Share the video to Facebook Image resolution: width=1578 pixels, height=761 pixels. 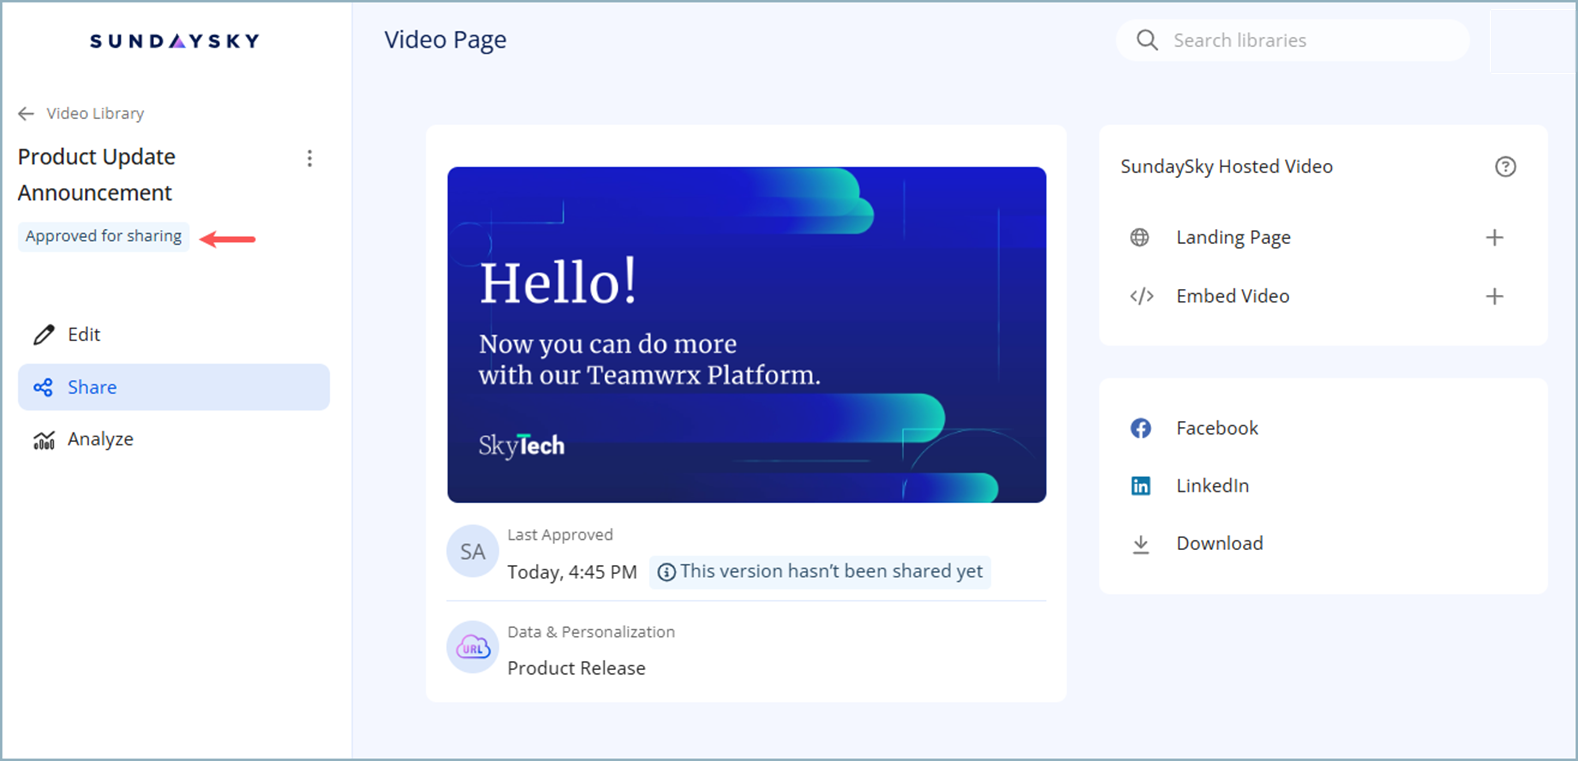(x=1216, y=428)
